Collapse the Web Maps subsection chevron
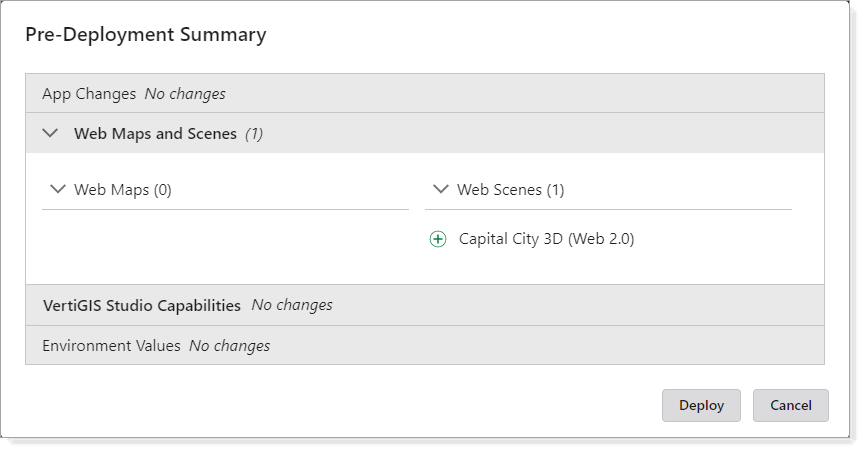 click(57, 189)
